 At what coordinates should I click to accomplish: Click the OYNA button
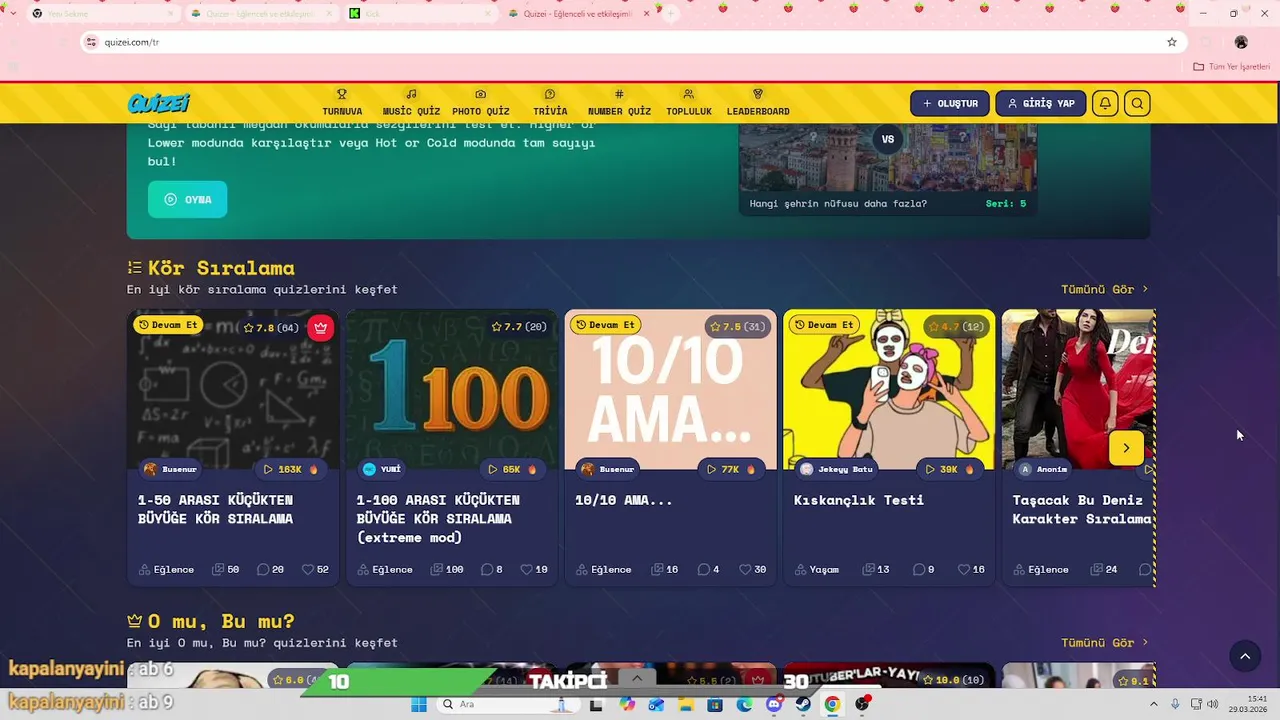[187, 199]
